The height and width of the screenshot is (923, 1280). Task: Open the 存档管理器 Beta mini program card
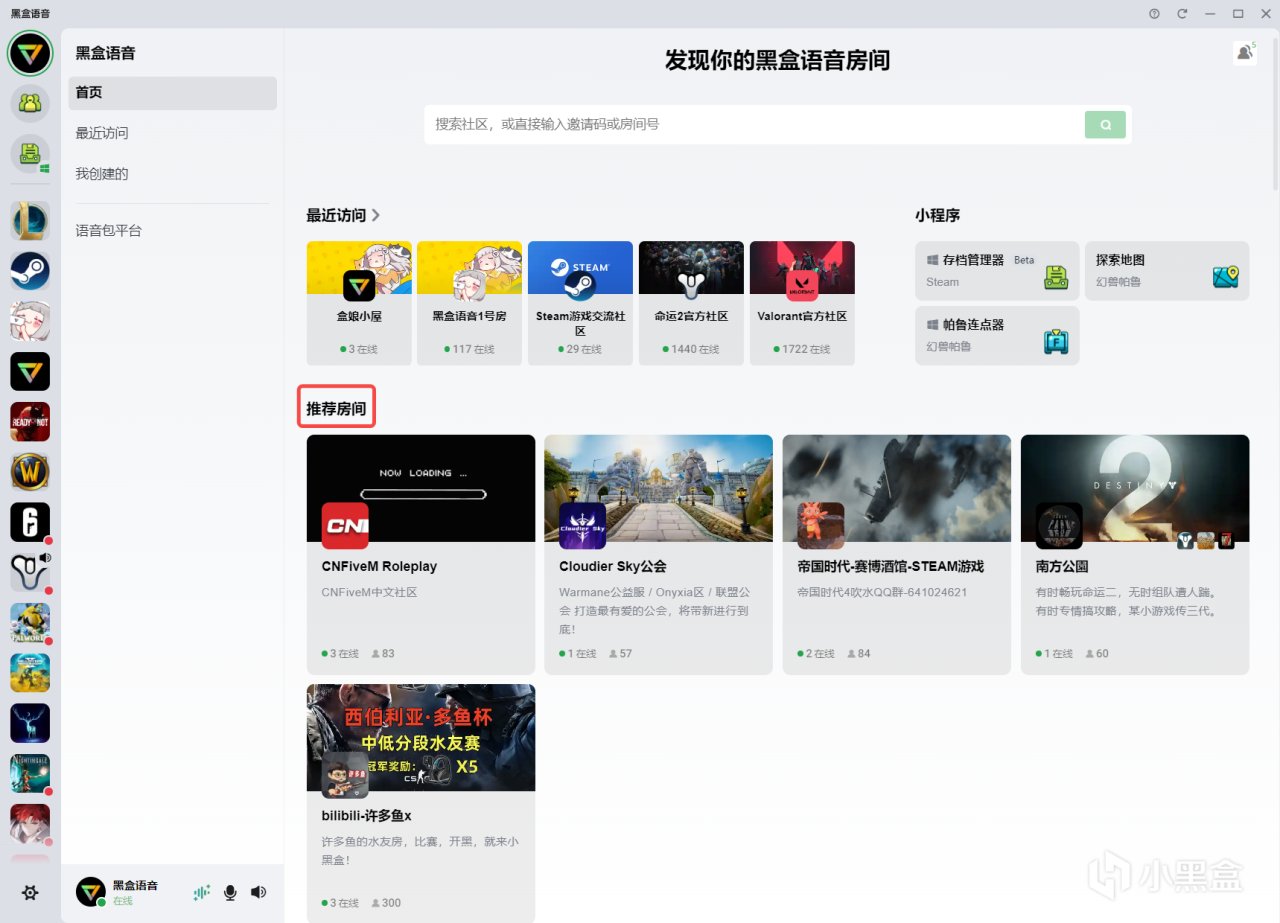tap(997, 271)
